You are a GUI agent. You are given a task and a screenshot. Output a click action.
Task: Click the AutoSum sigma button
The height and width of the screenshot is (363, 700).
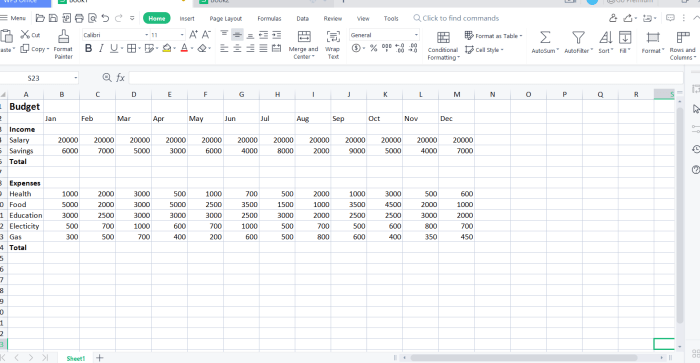pos(545,42)
